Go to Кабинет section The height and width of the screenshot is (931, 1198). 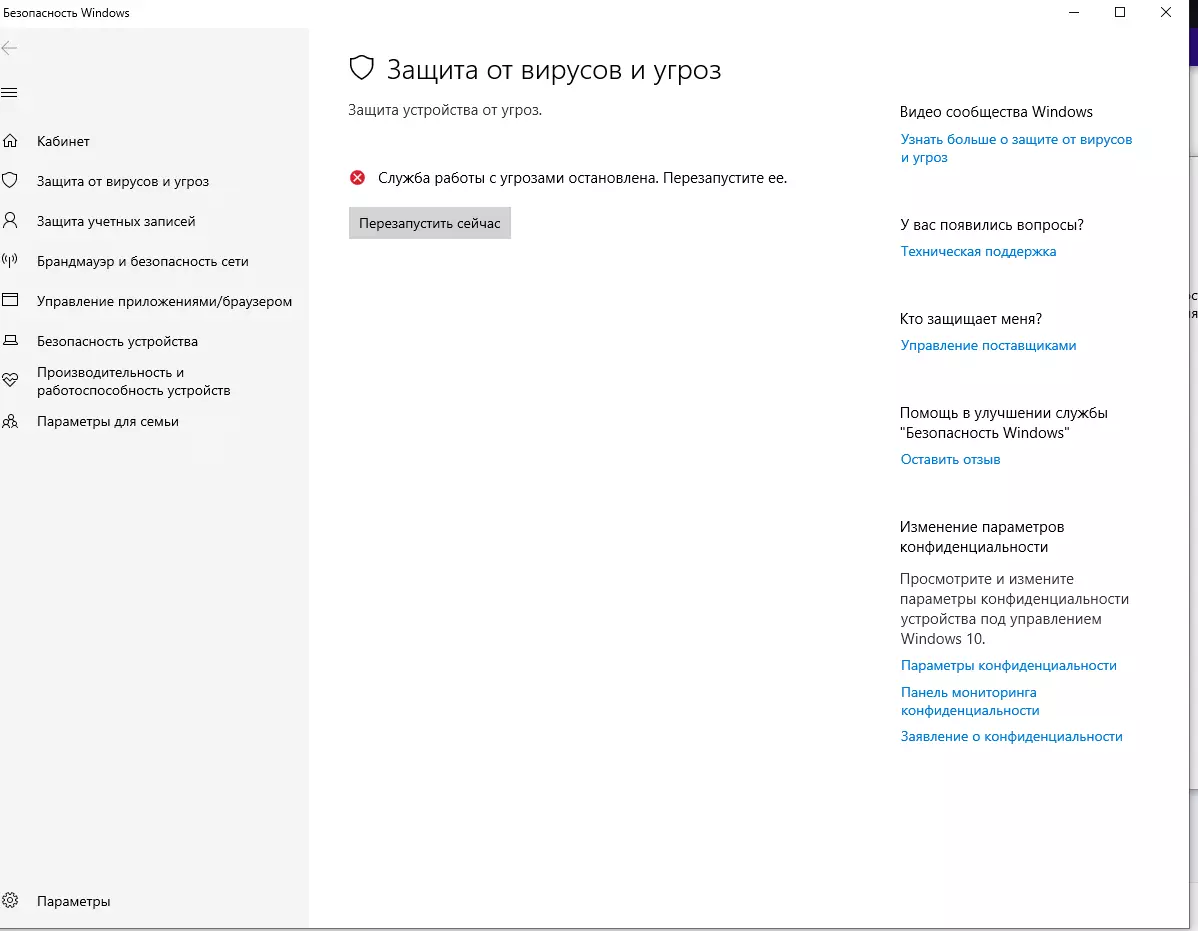coord(63,141)
